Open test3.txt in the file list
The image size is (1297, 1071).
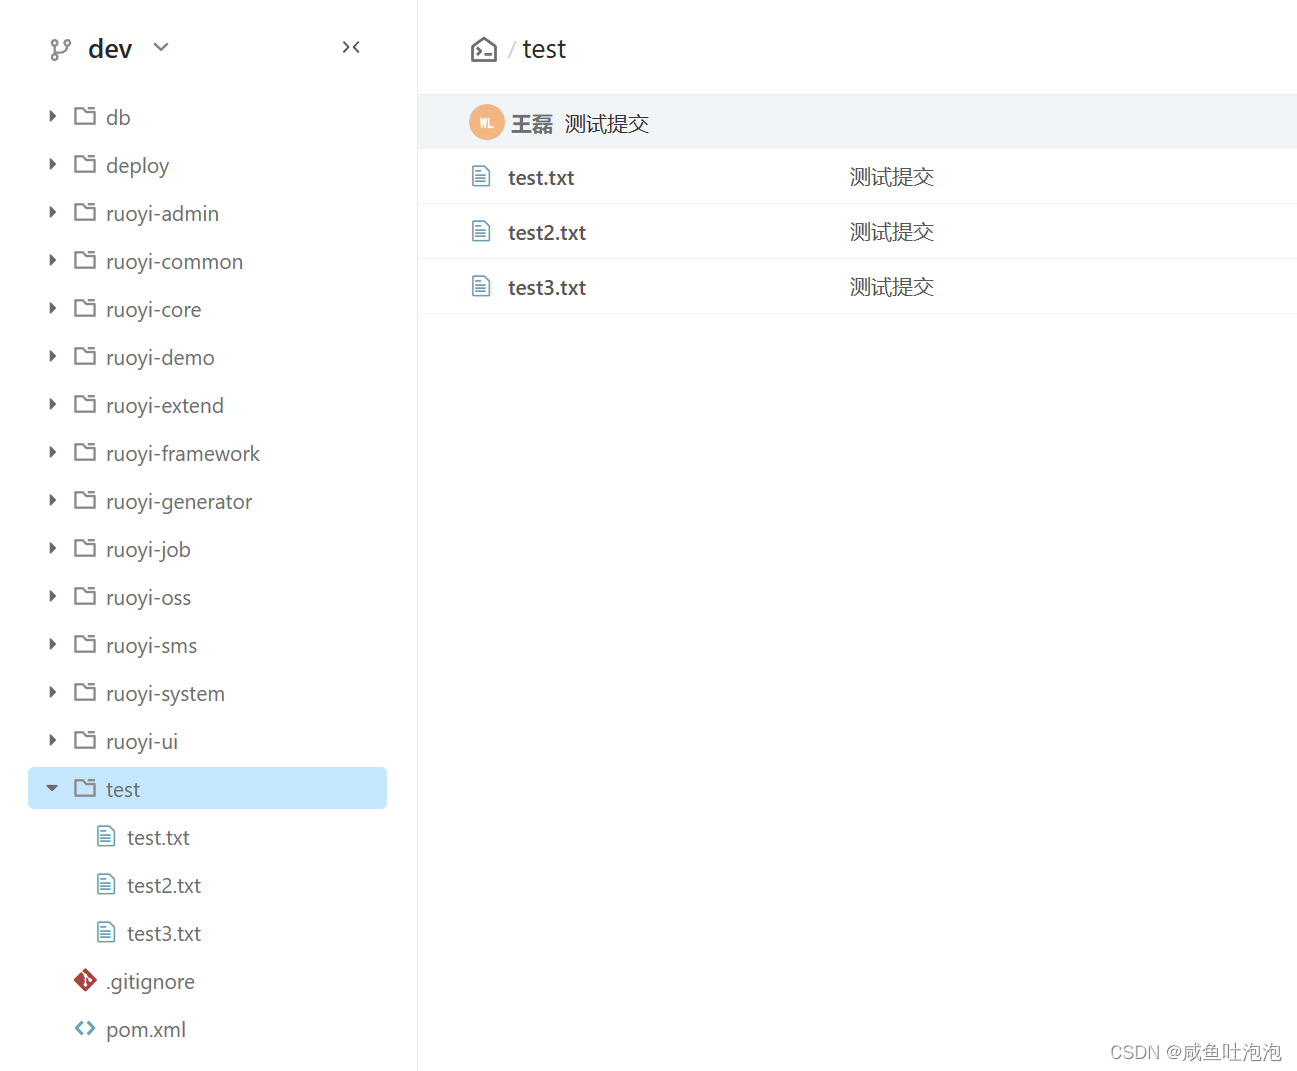click(x=547, y=288)
